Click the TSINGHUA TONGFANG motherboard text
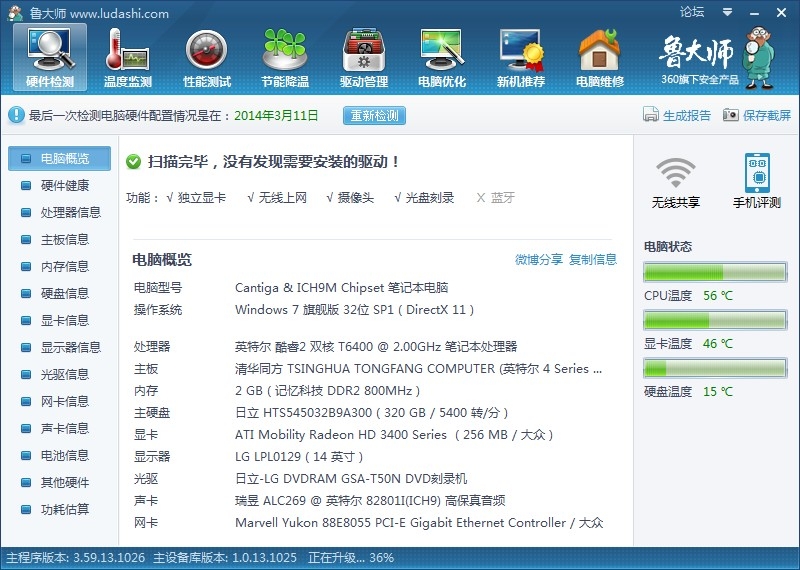The height and width of the screenshot is (570, 800). (x=418, y=369)
